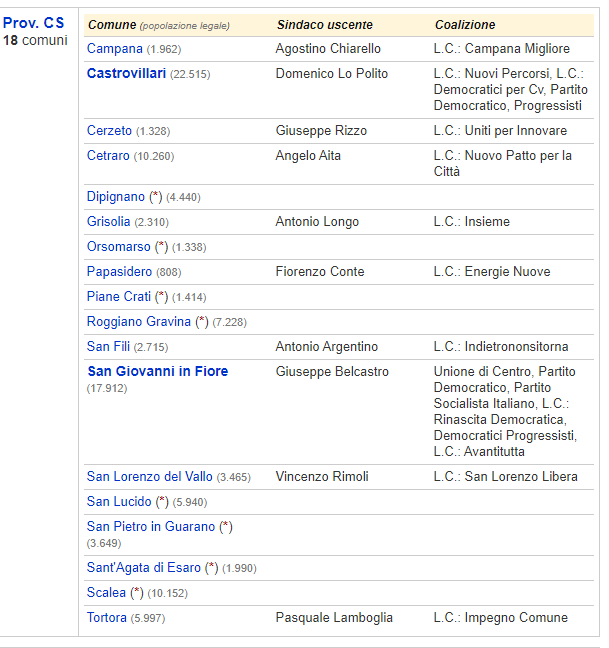This screenshot has width=609, height=648.
Task: Open the Scalea comune link
Action: pyautogui.click(x=106, y=593)
